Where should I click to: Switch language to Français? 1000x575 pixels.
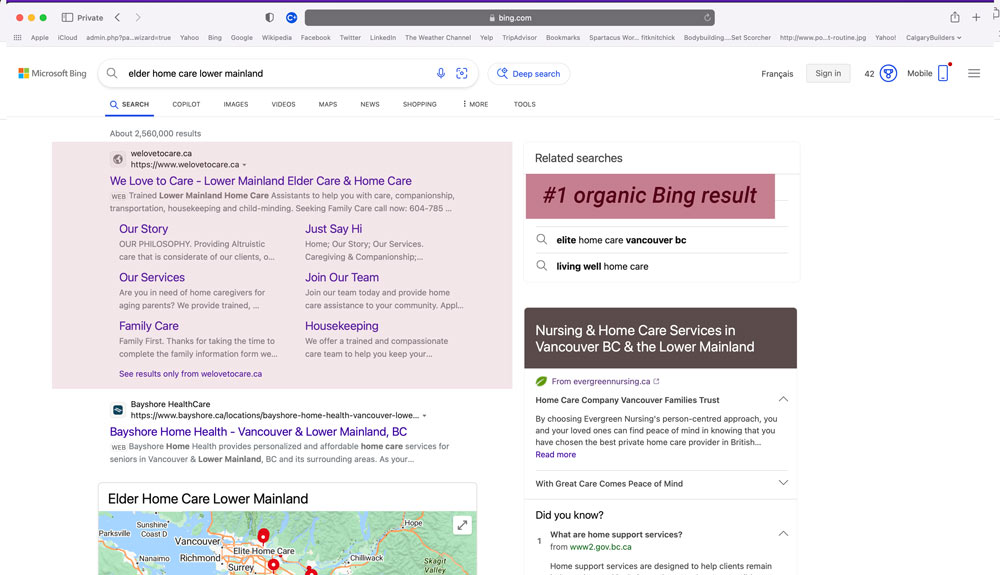click(777, 74)
